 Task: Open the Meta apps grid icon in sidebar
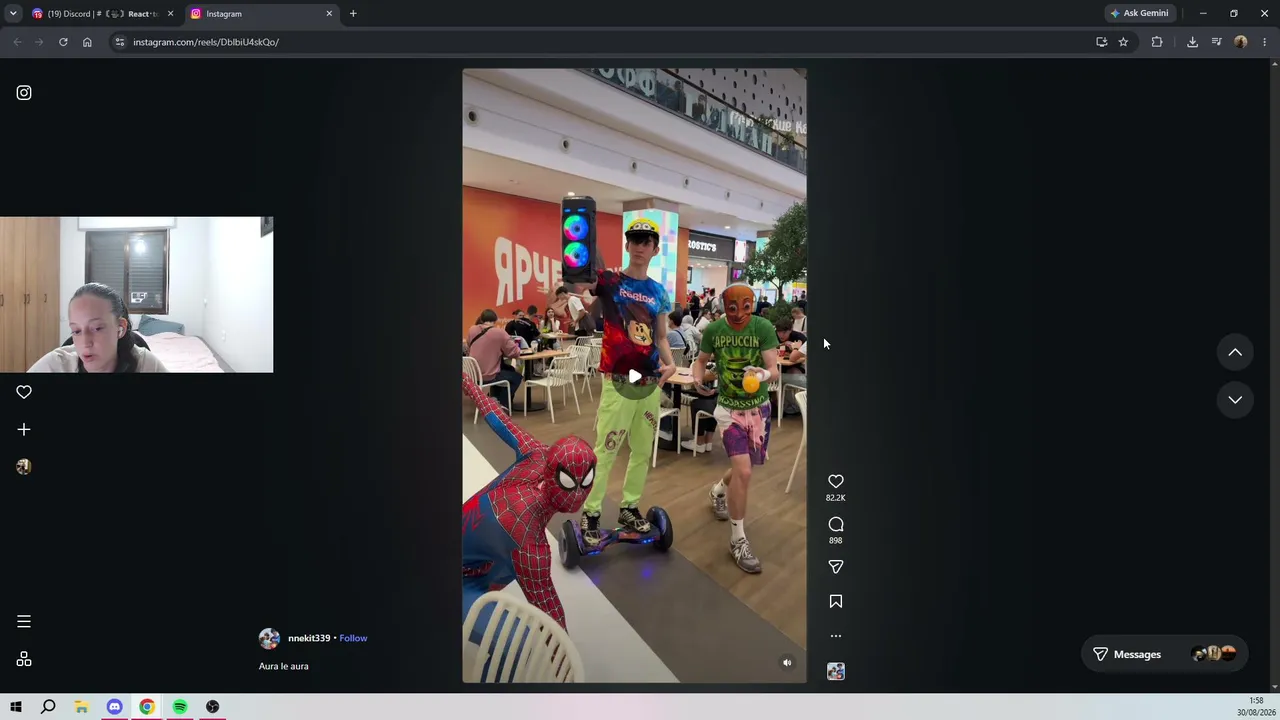(x=24, y=659)
